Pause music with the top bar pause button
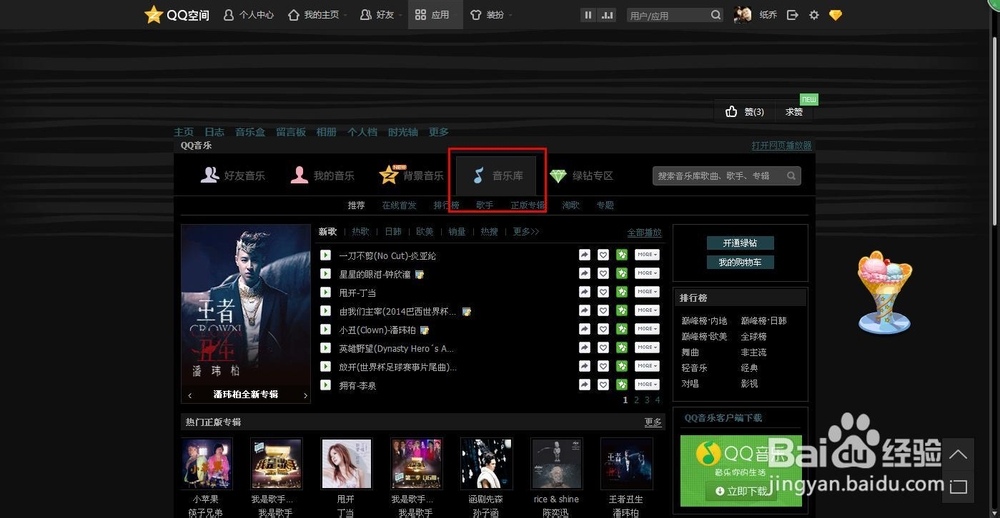 pos(589,15)
